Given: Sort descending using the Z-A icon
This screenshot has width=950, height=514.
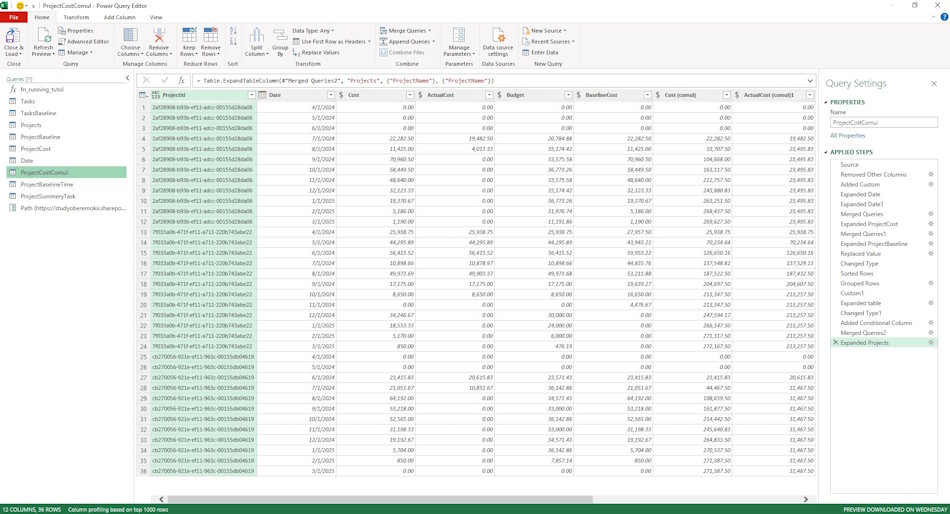Looking at the screenshot, I should 233,41.
